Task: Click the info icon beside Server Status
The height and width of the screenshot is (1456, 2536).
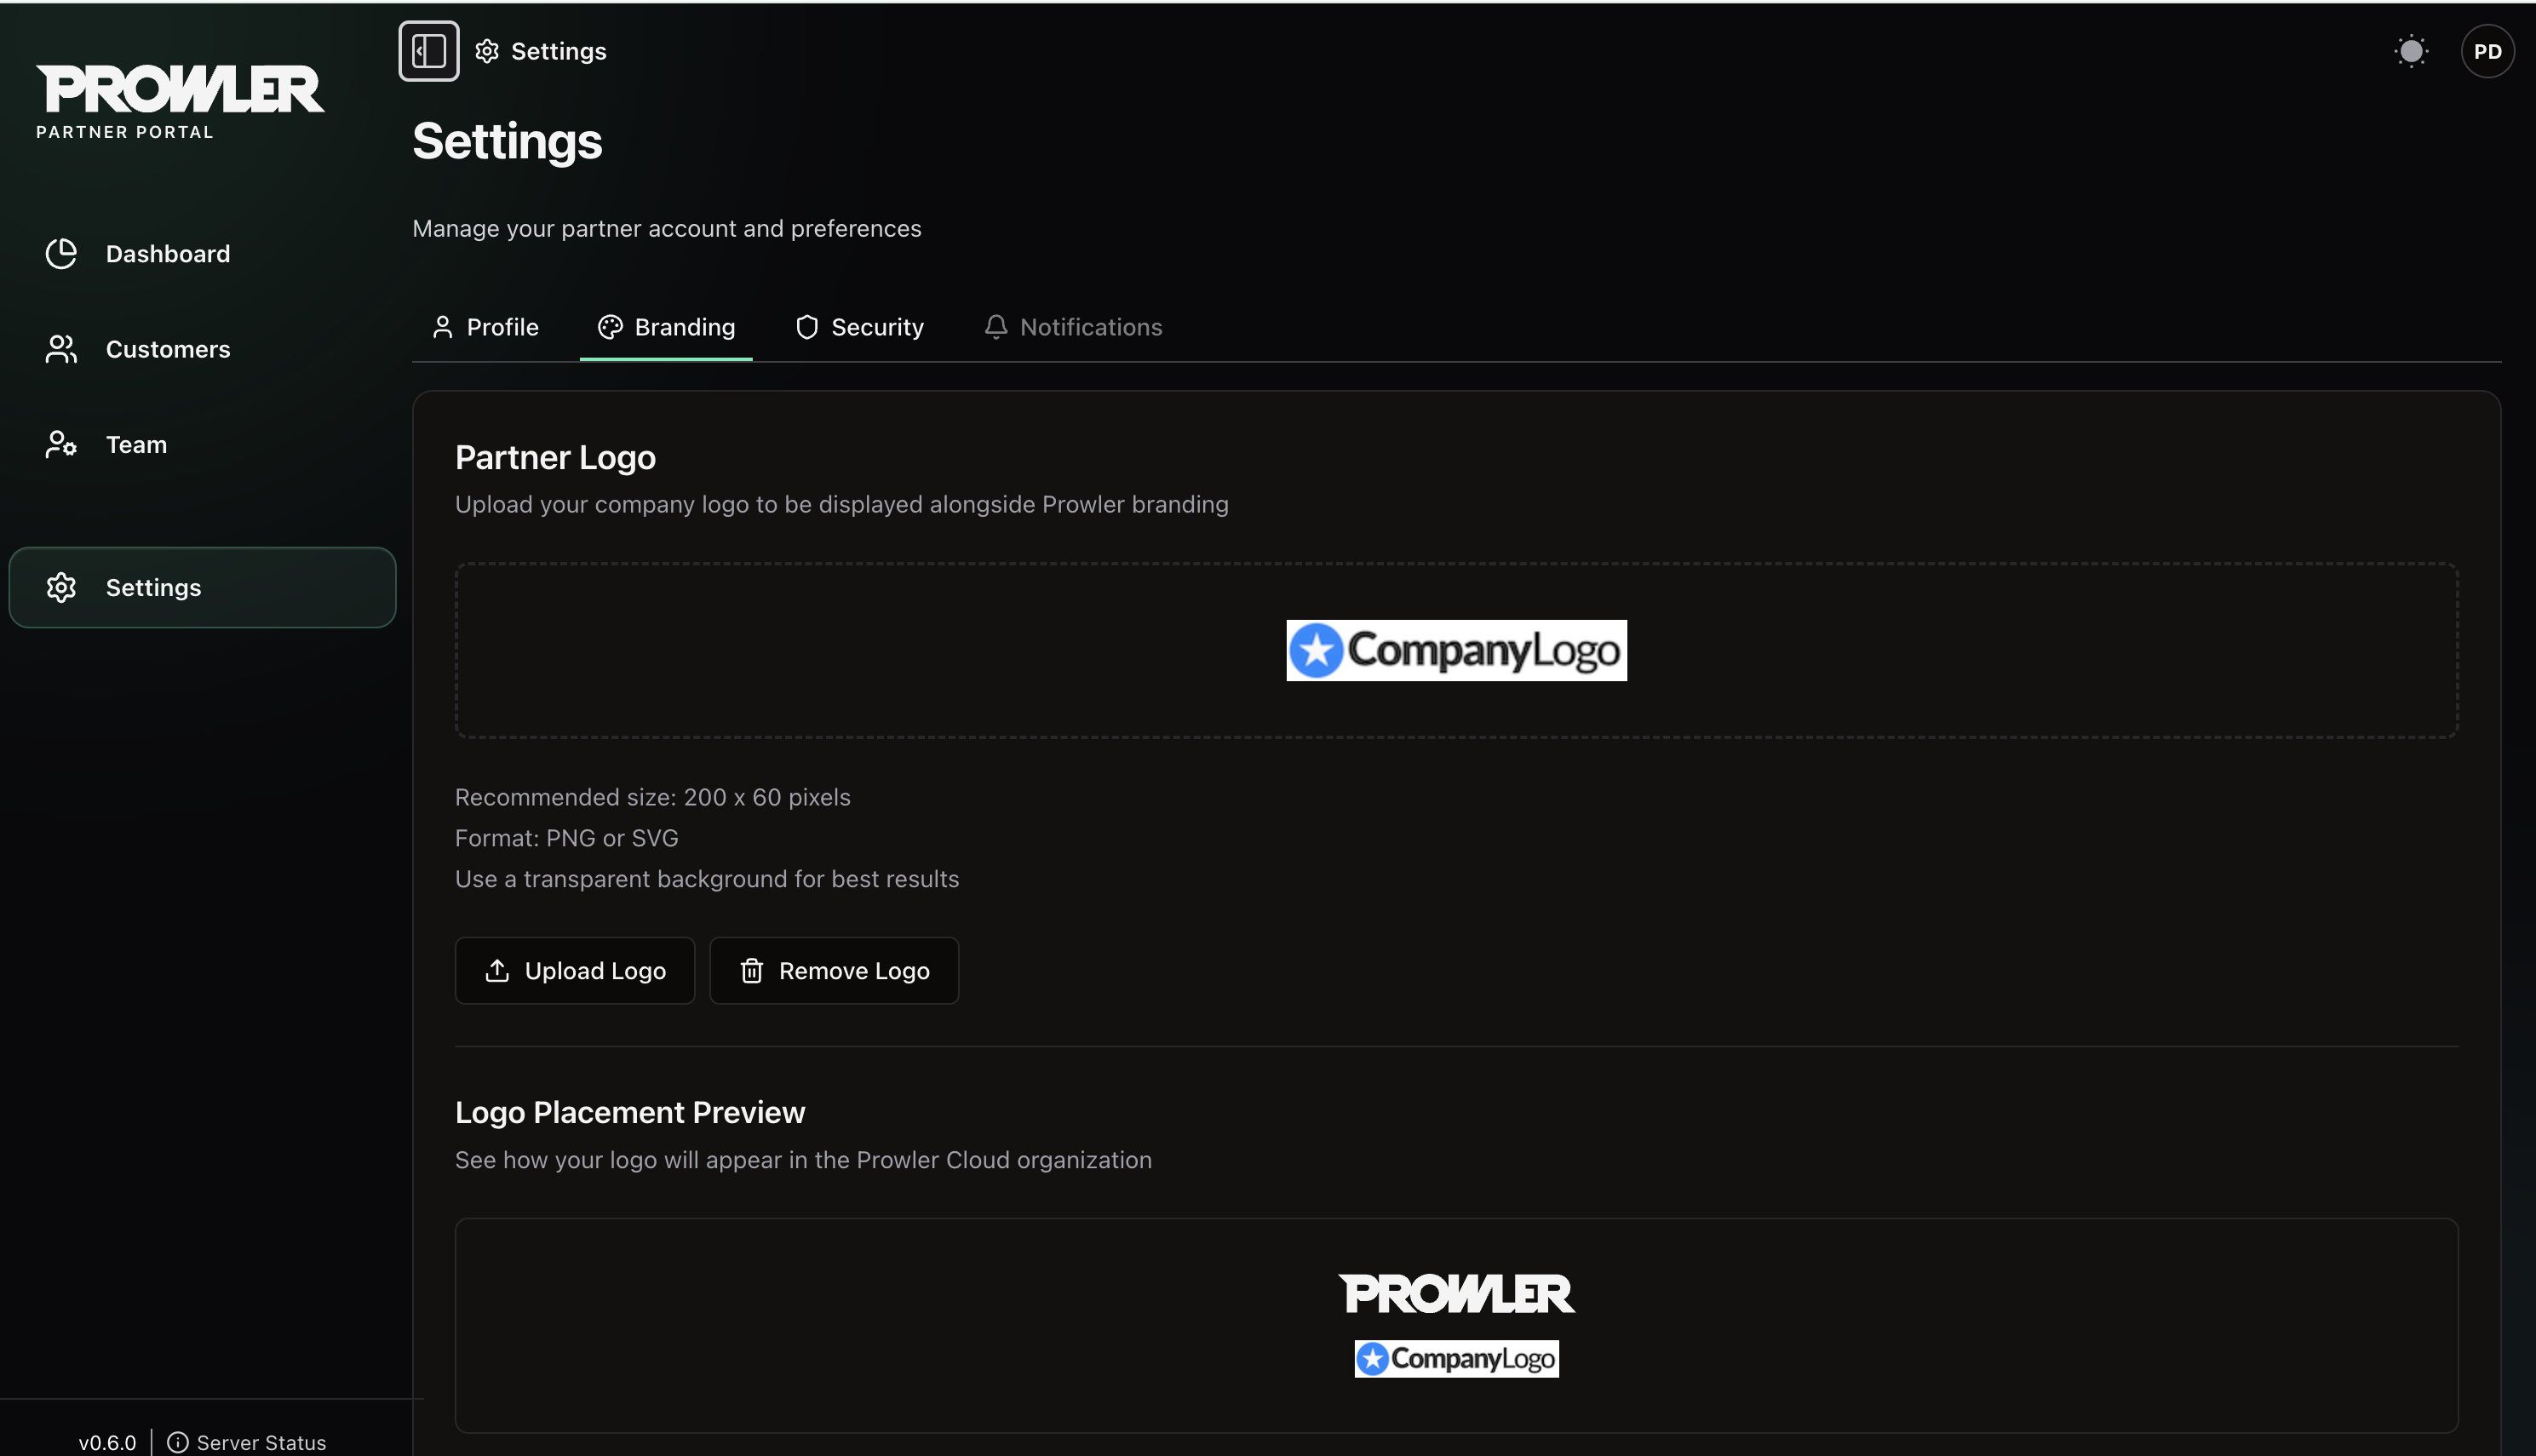Action: pyautogui.click(x=178, y=1442)
